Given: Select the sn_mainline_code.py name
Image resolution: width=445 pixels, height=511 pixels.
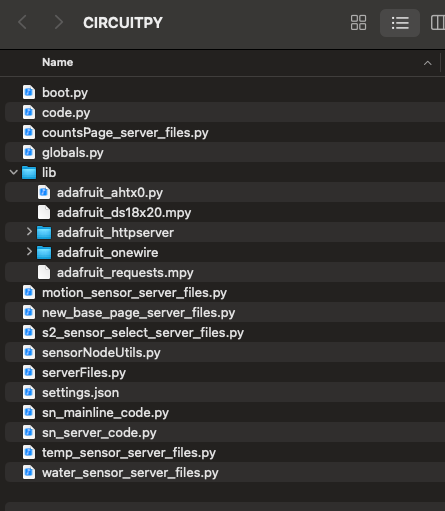Looking at the screenshot, I should point(105,413).
